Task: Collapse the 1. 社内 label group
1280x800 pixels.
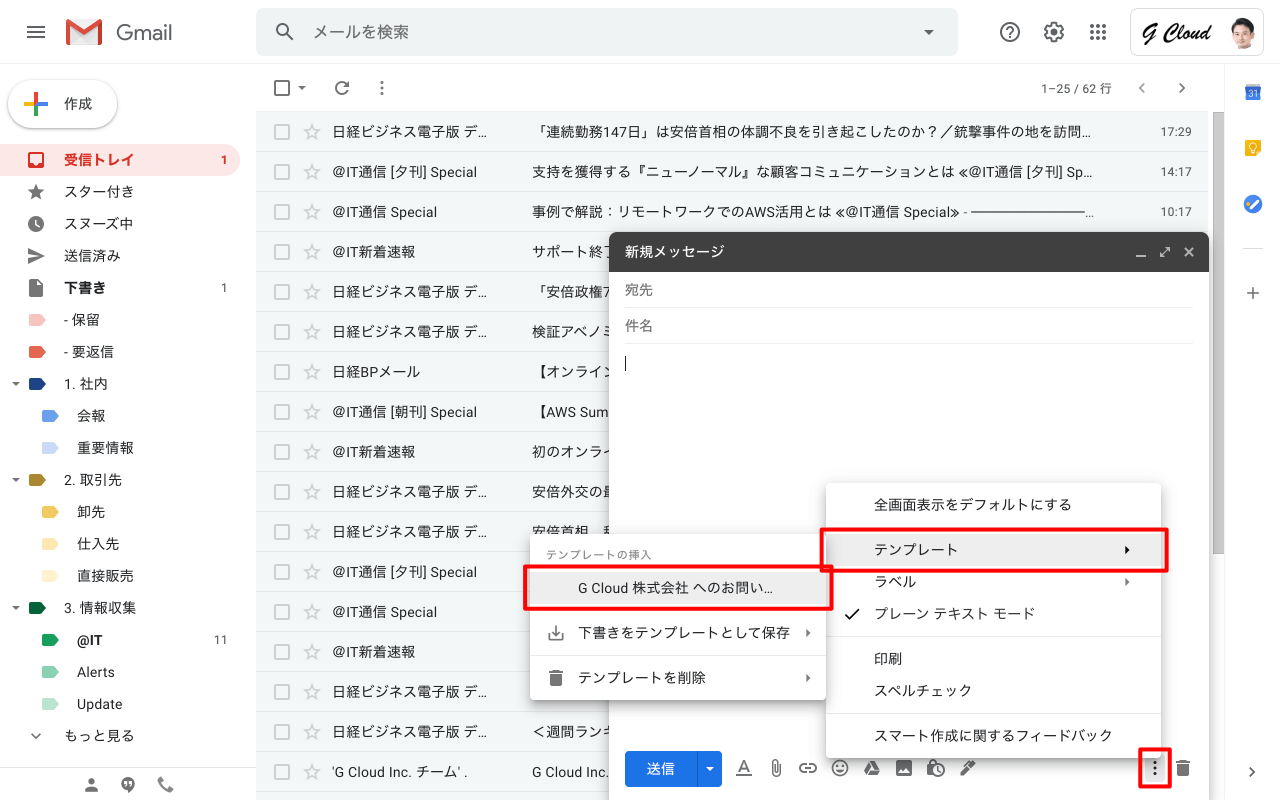Action: pyautogui.click(x=15, y=384)
